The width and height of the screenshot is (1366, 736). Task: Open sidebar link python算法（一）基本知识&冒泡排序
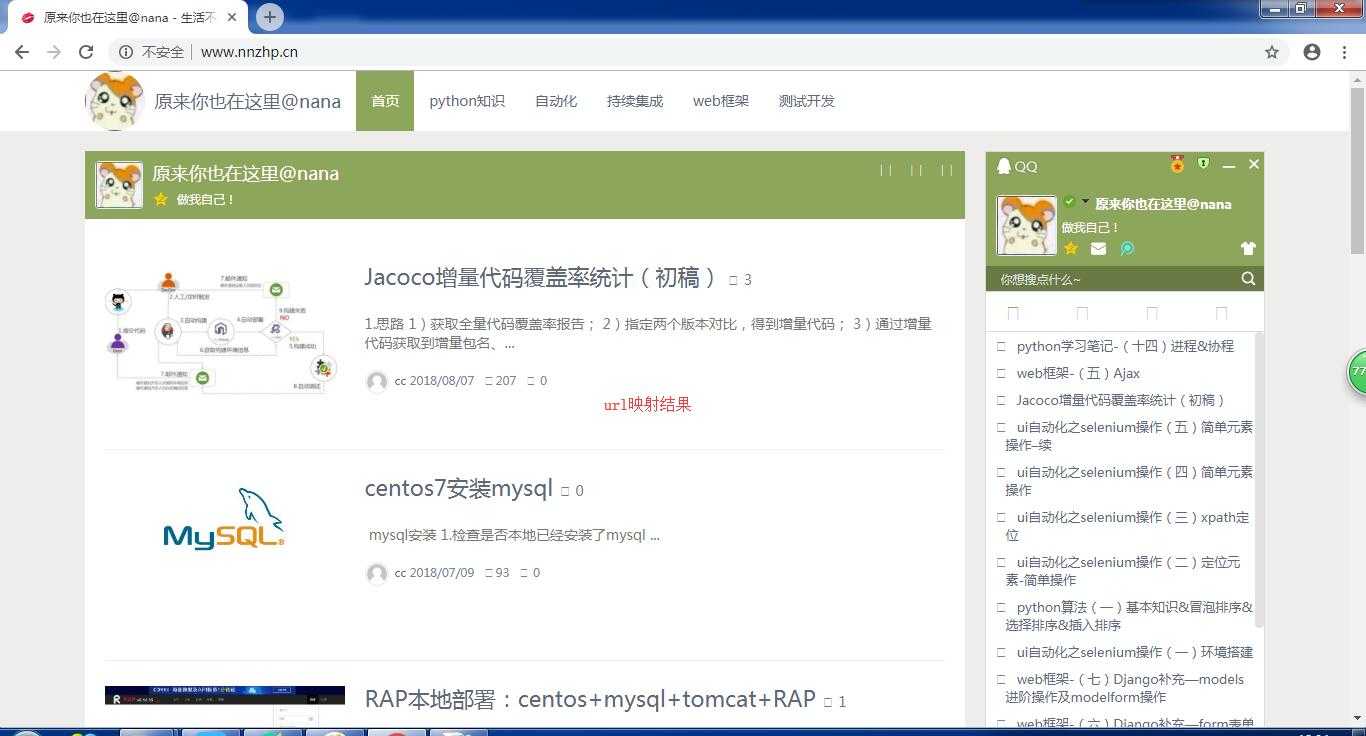1129,616
